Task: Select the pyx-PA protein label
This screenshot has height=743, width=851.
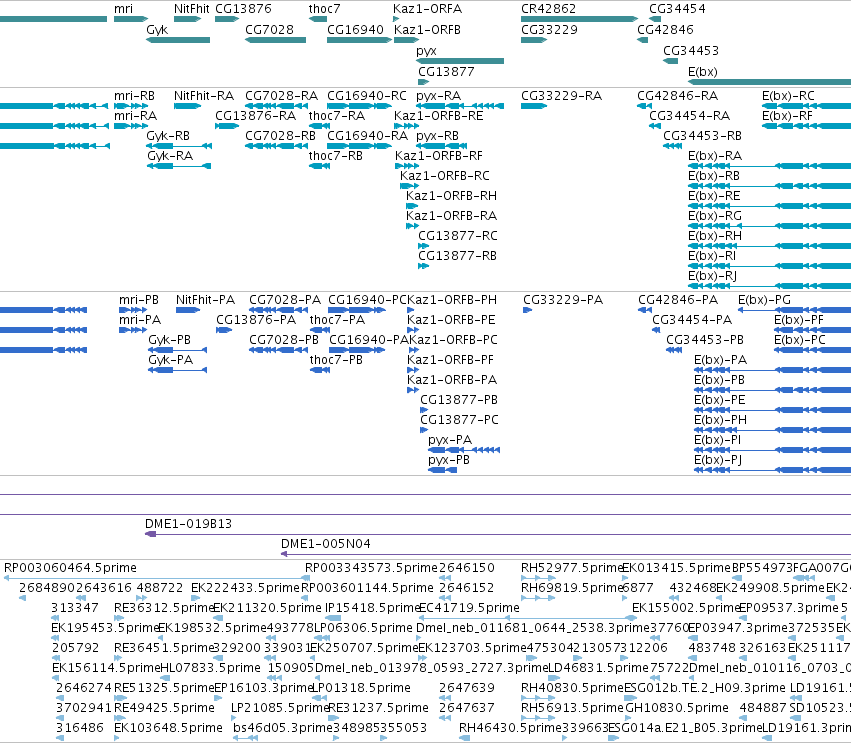Action: (x=450, y=440)
